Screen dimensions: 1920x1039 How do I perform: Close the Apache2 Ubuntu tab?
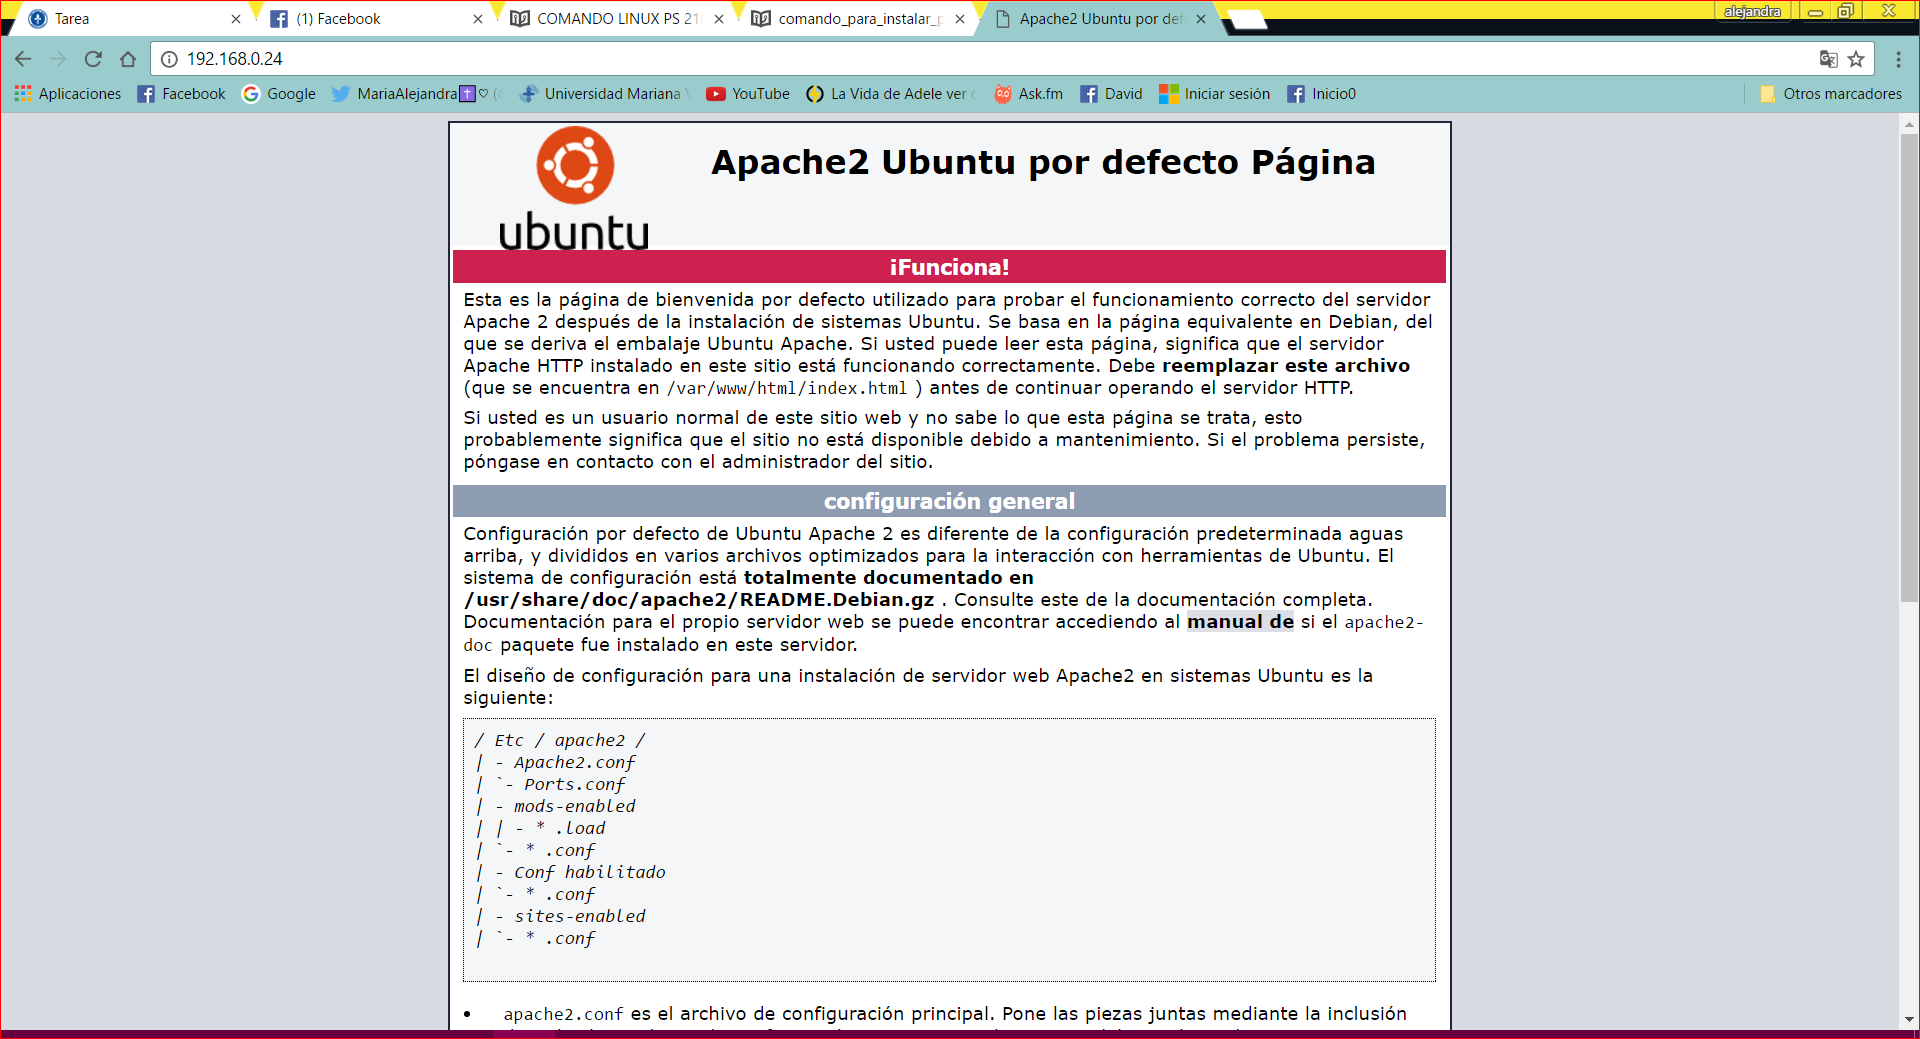pyautogui.click(x=1201, y=19)
